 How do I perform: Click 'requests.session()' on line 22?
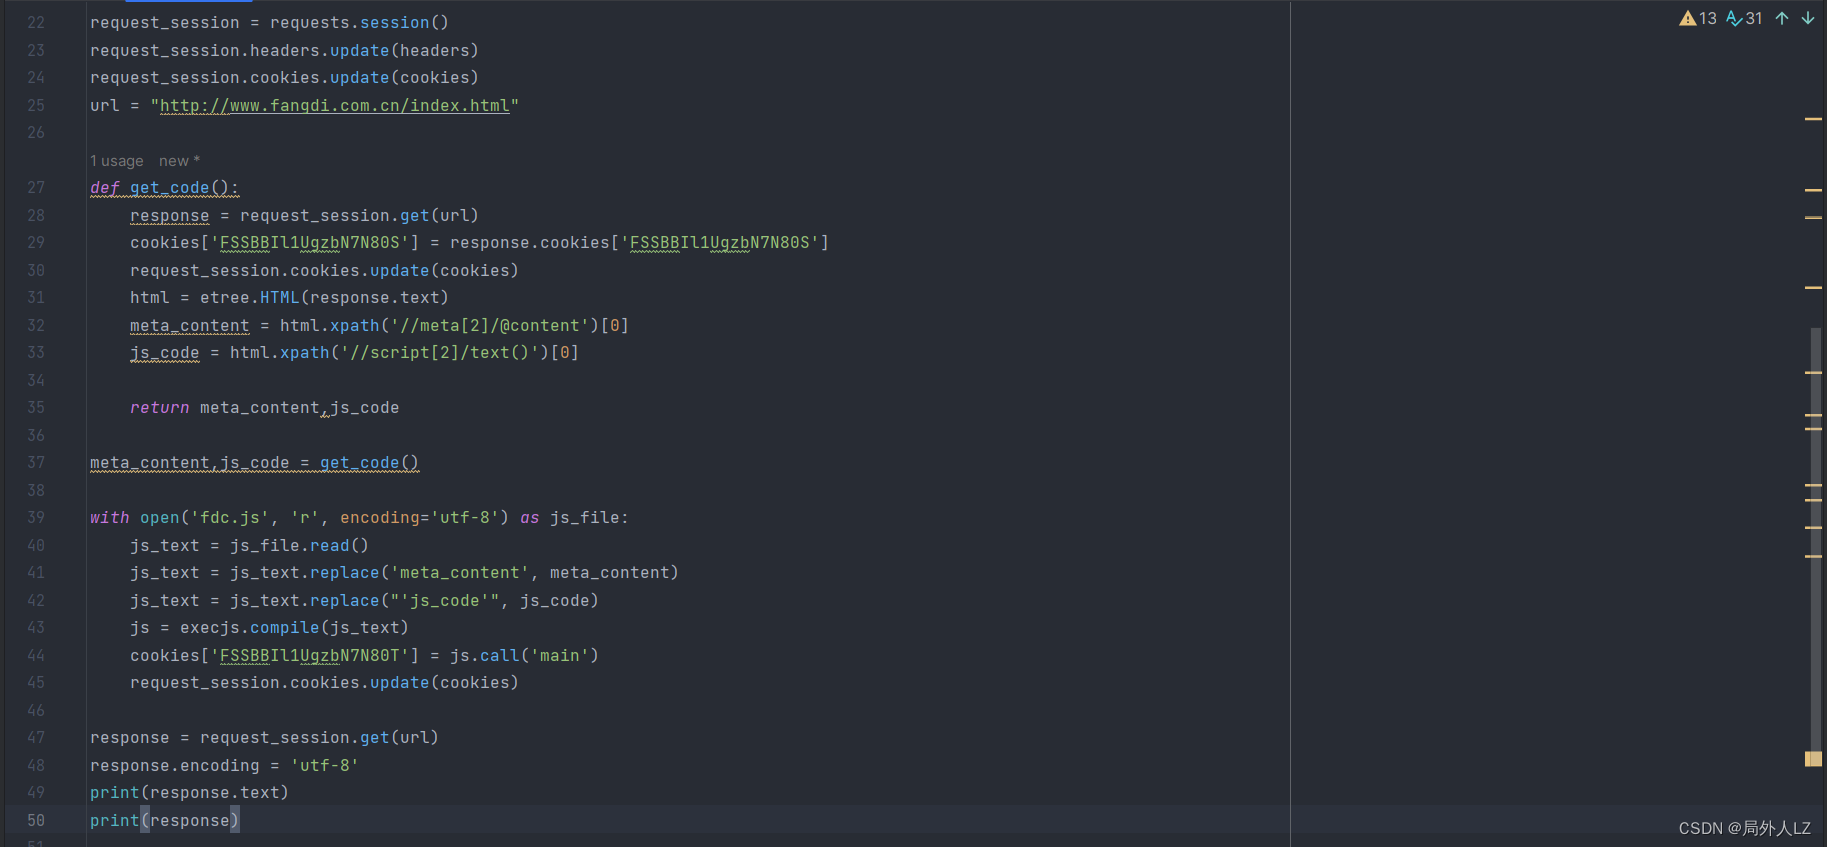point(359,22)
